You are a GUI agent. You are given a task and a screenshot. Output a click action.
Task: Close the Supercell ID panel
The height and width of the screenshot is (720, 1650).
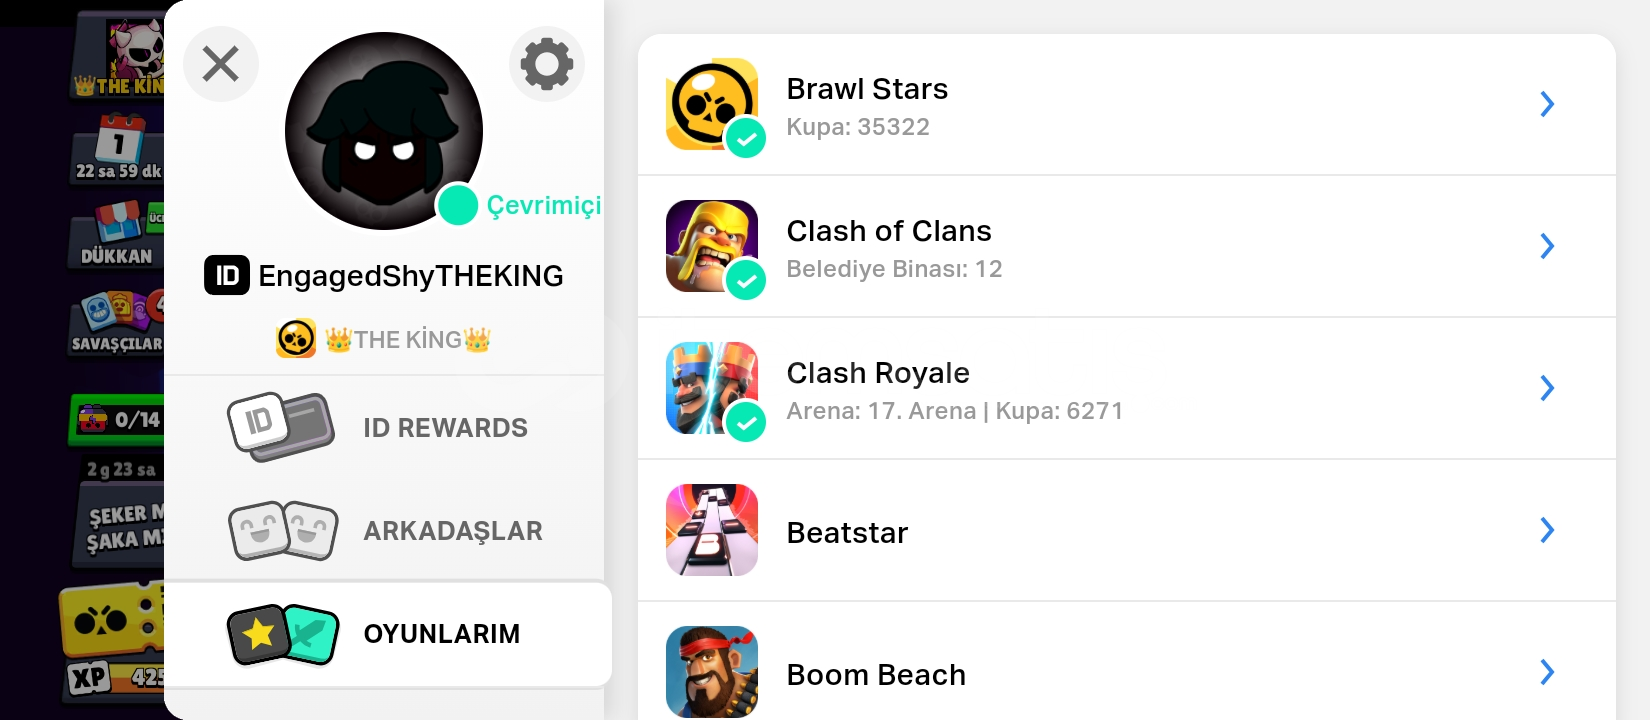pos(221,64)
